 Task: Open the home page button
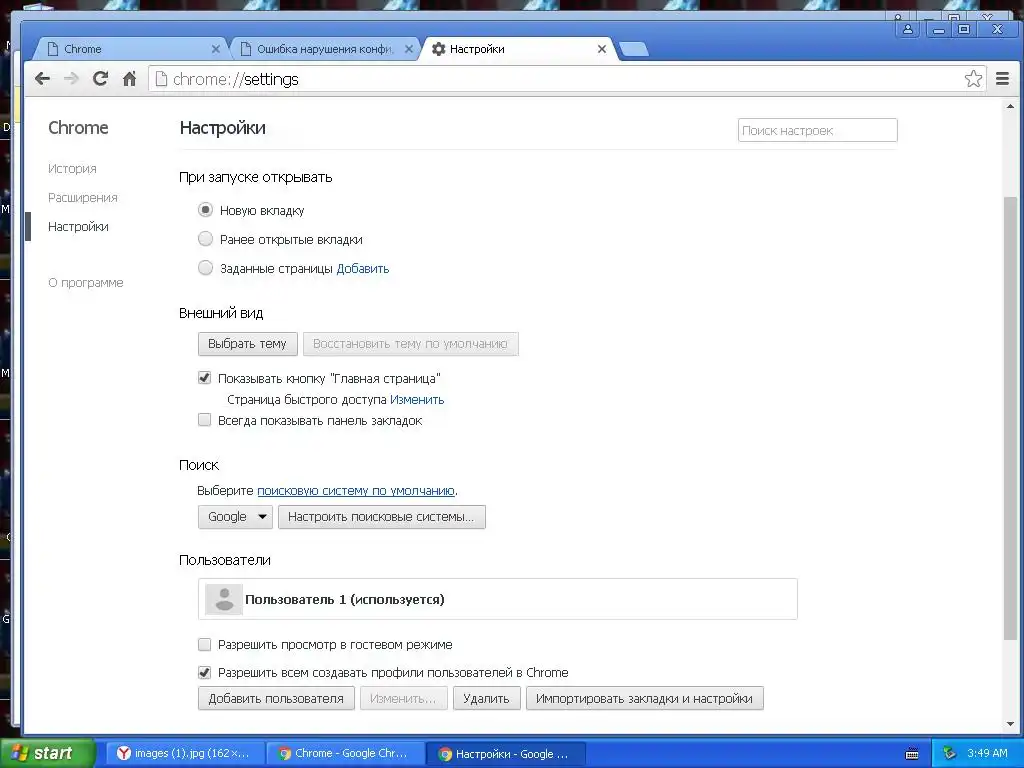[129, 79]
